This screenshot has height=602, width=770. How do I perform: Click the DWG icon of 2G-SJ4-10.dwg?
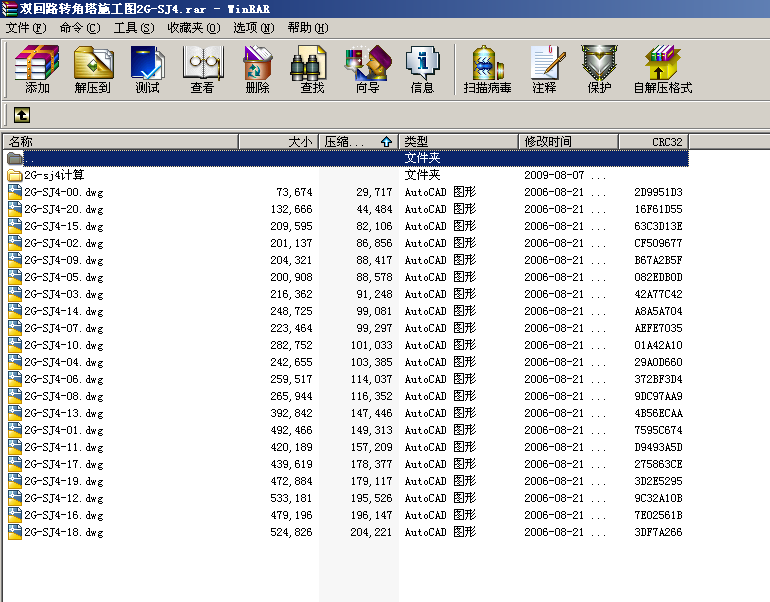15,345
